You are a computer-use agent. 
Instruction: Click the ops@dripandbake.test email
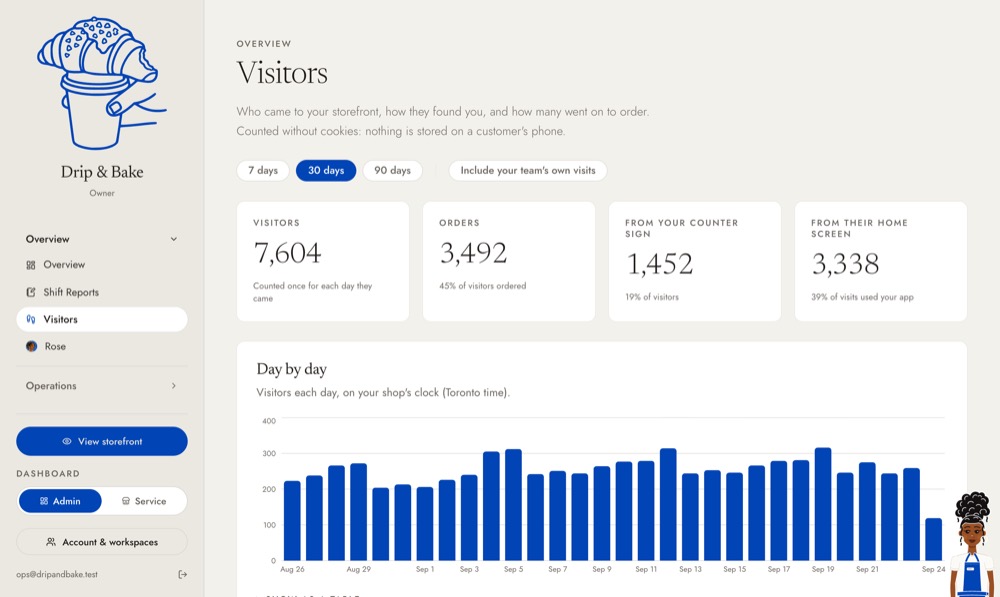pos(57,575)
